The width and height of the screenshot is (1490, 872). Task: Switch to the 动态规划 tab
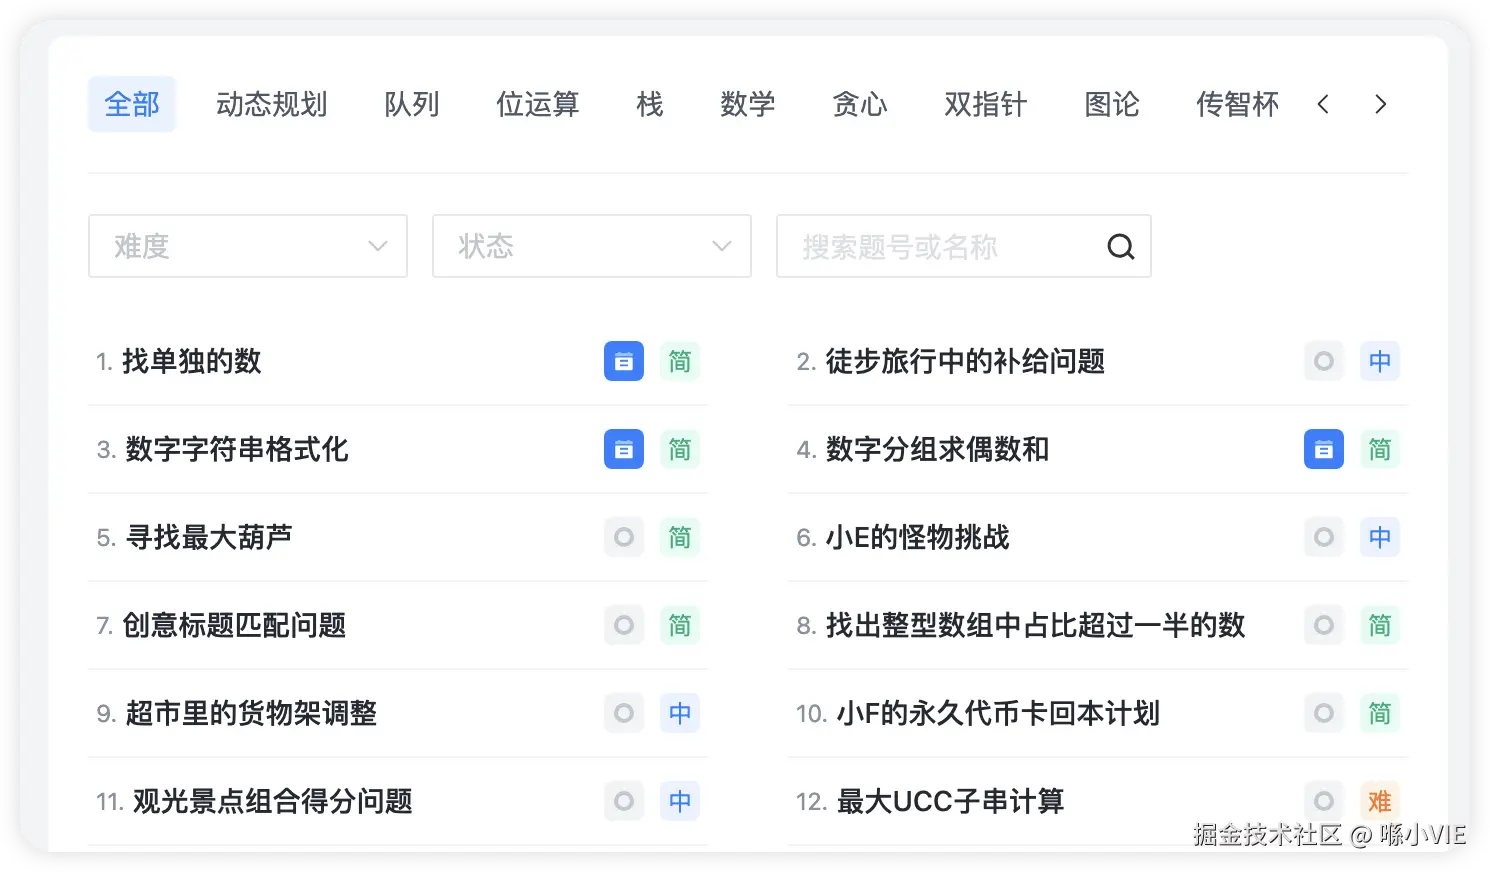pos(272,104)
